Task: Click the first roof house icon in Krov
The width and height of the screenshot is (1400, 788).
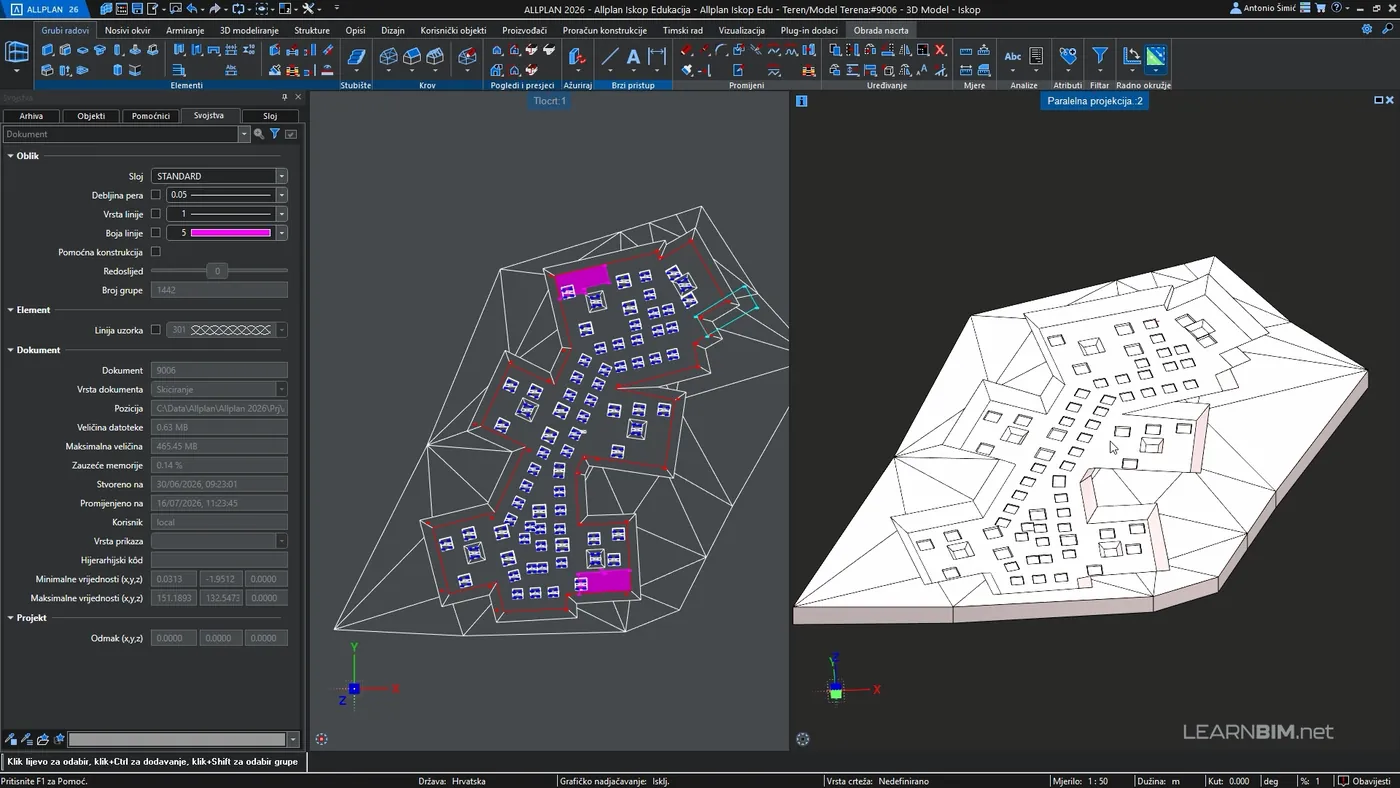Action: click(x=389, y=57)
